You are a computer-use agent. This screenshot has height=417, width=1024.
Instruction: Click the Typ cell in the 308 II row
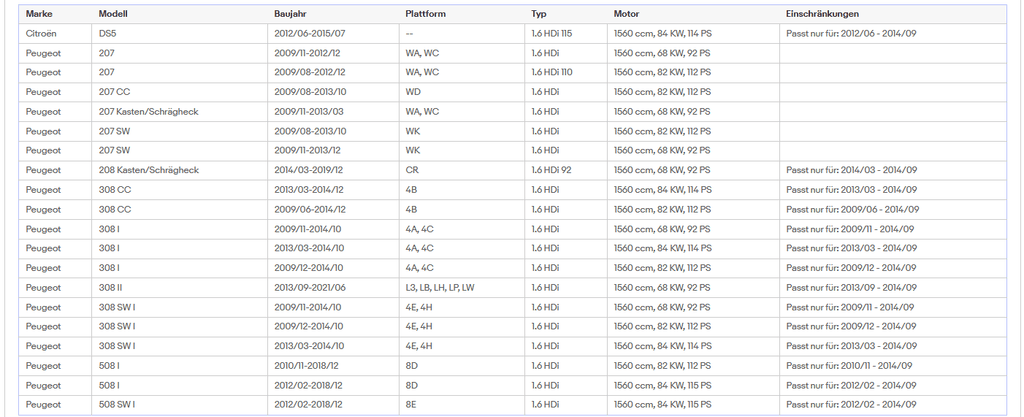(x=566, y=287)
